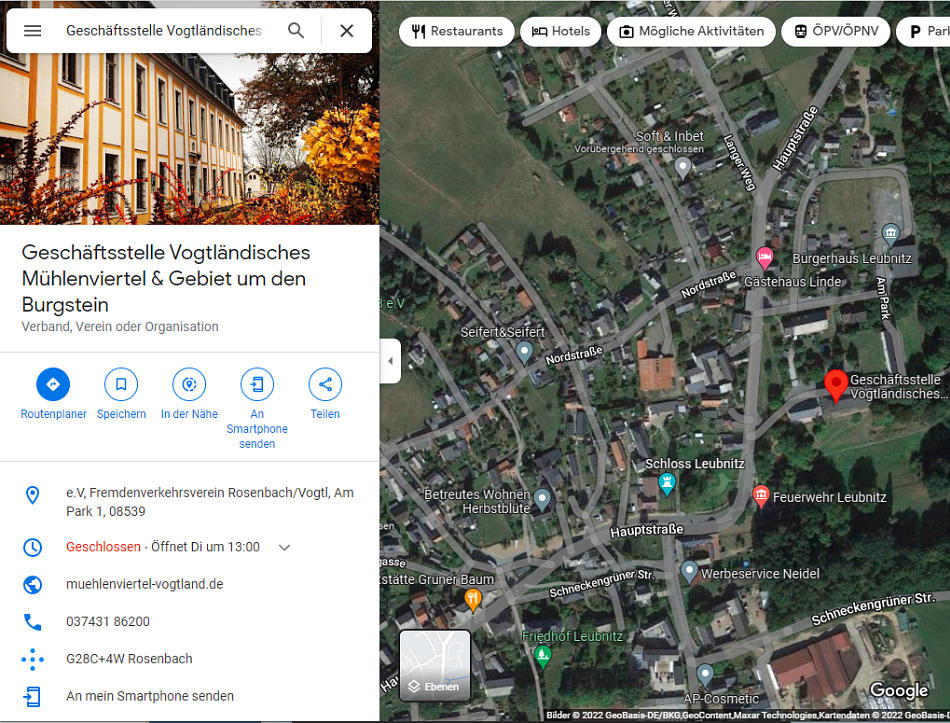Select phone number 037431 86200
Screen dimensions: 950x723
click(x=108, y=621)
